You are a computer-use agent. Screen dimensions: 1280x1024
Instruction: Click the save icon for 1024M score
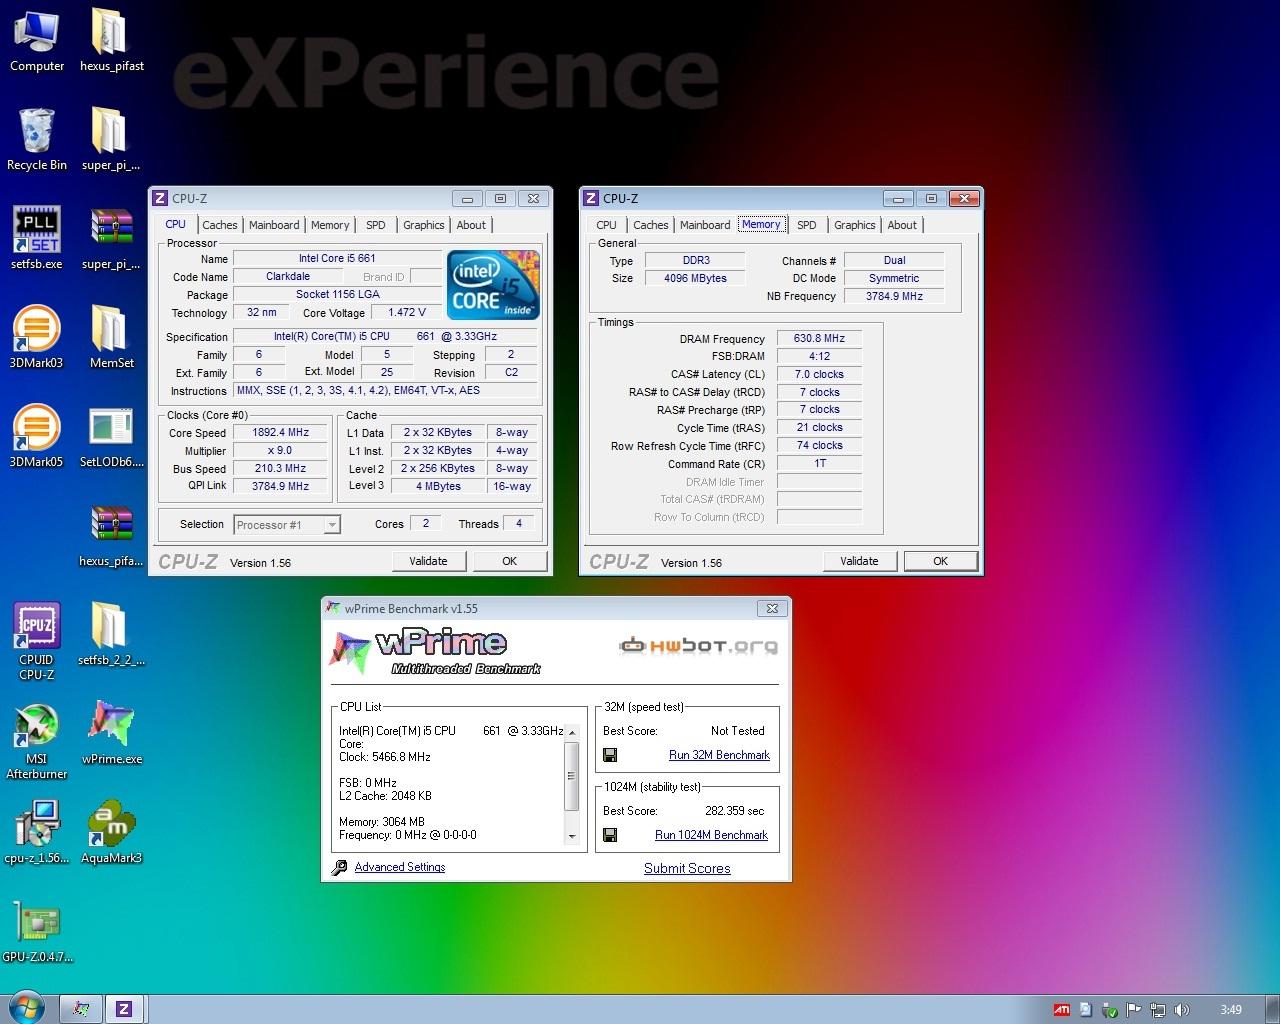[x=610, y=835]
